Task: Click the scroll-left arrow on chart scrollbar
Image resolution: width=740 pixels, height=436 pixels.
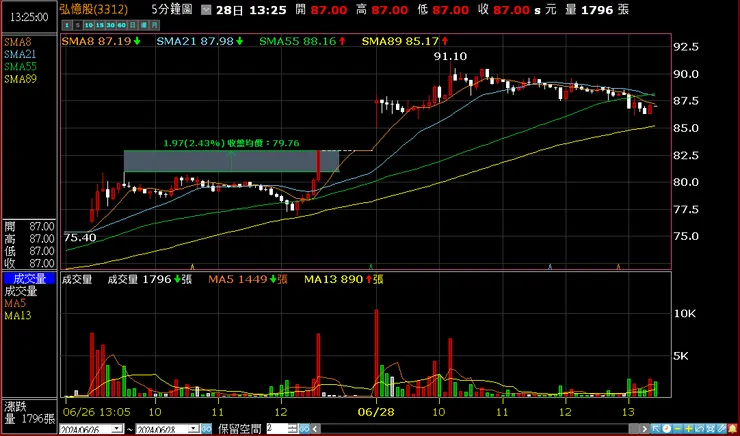Action: (x=315, y=429)
